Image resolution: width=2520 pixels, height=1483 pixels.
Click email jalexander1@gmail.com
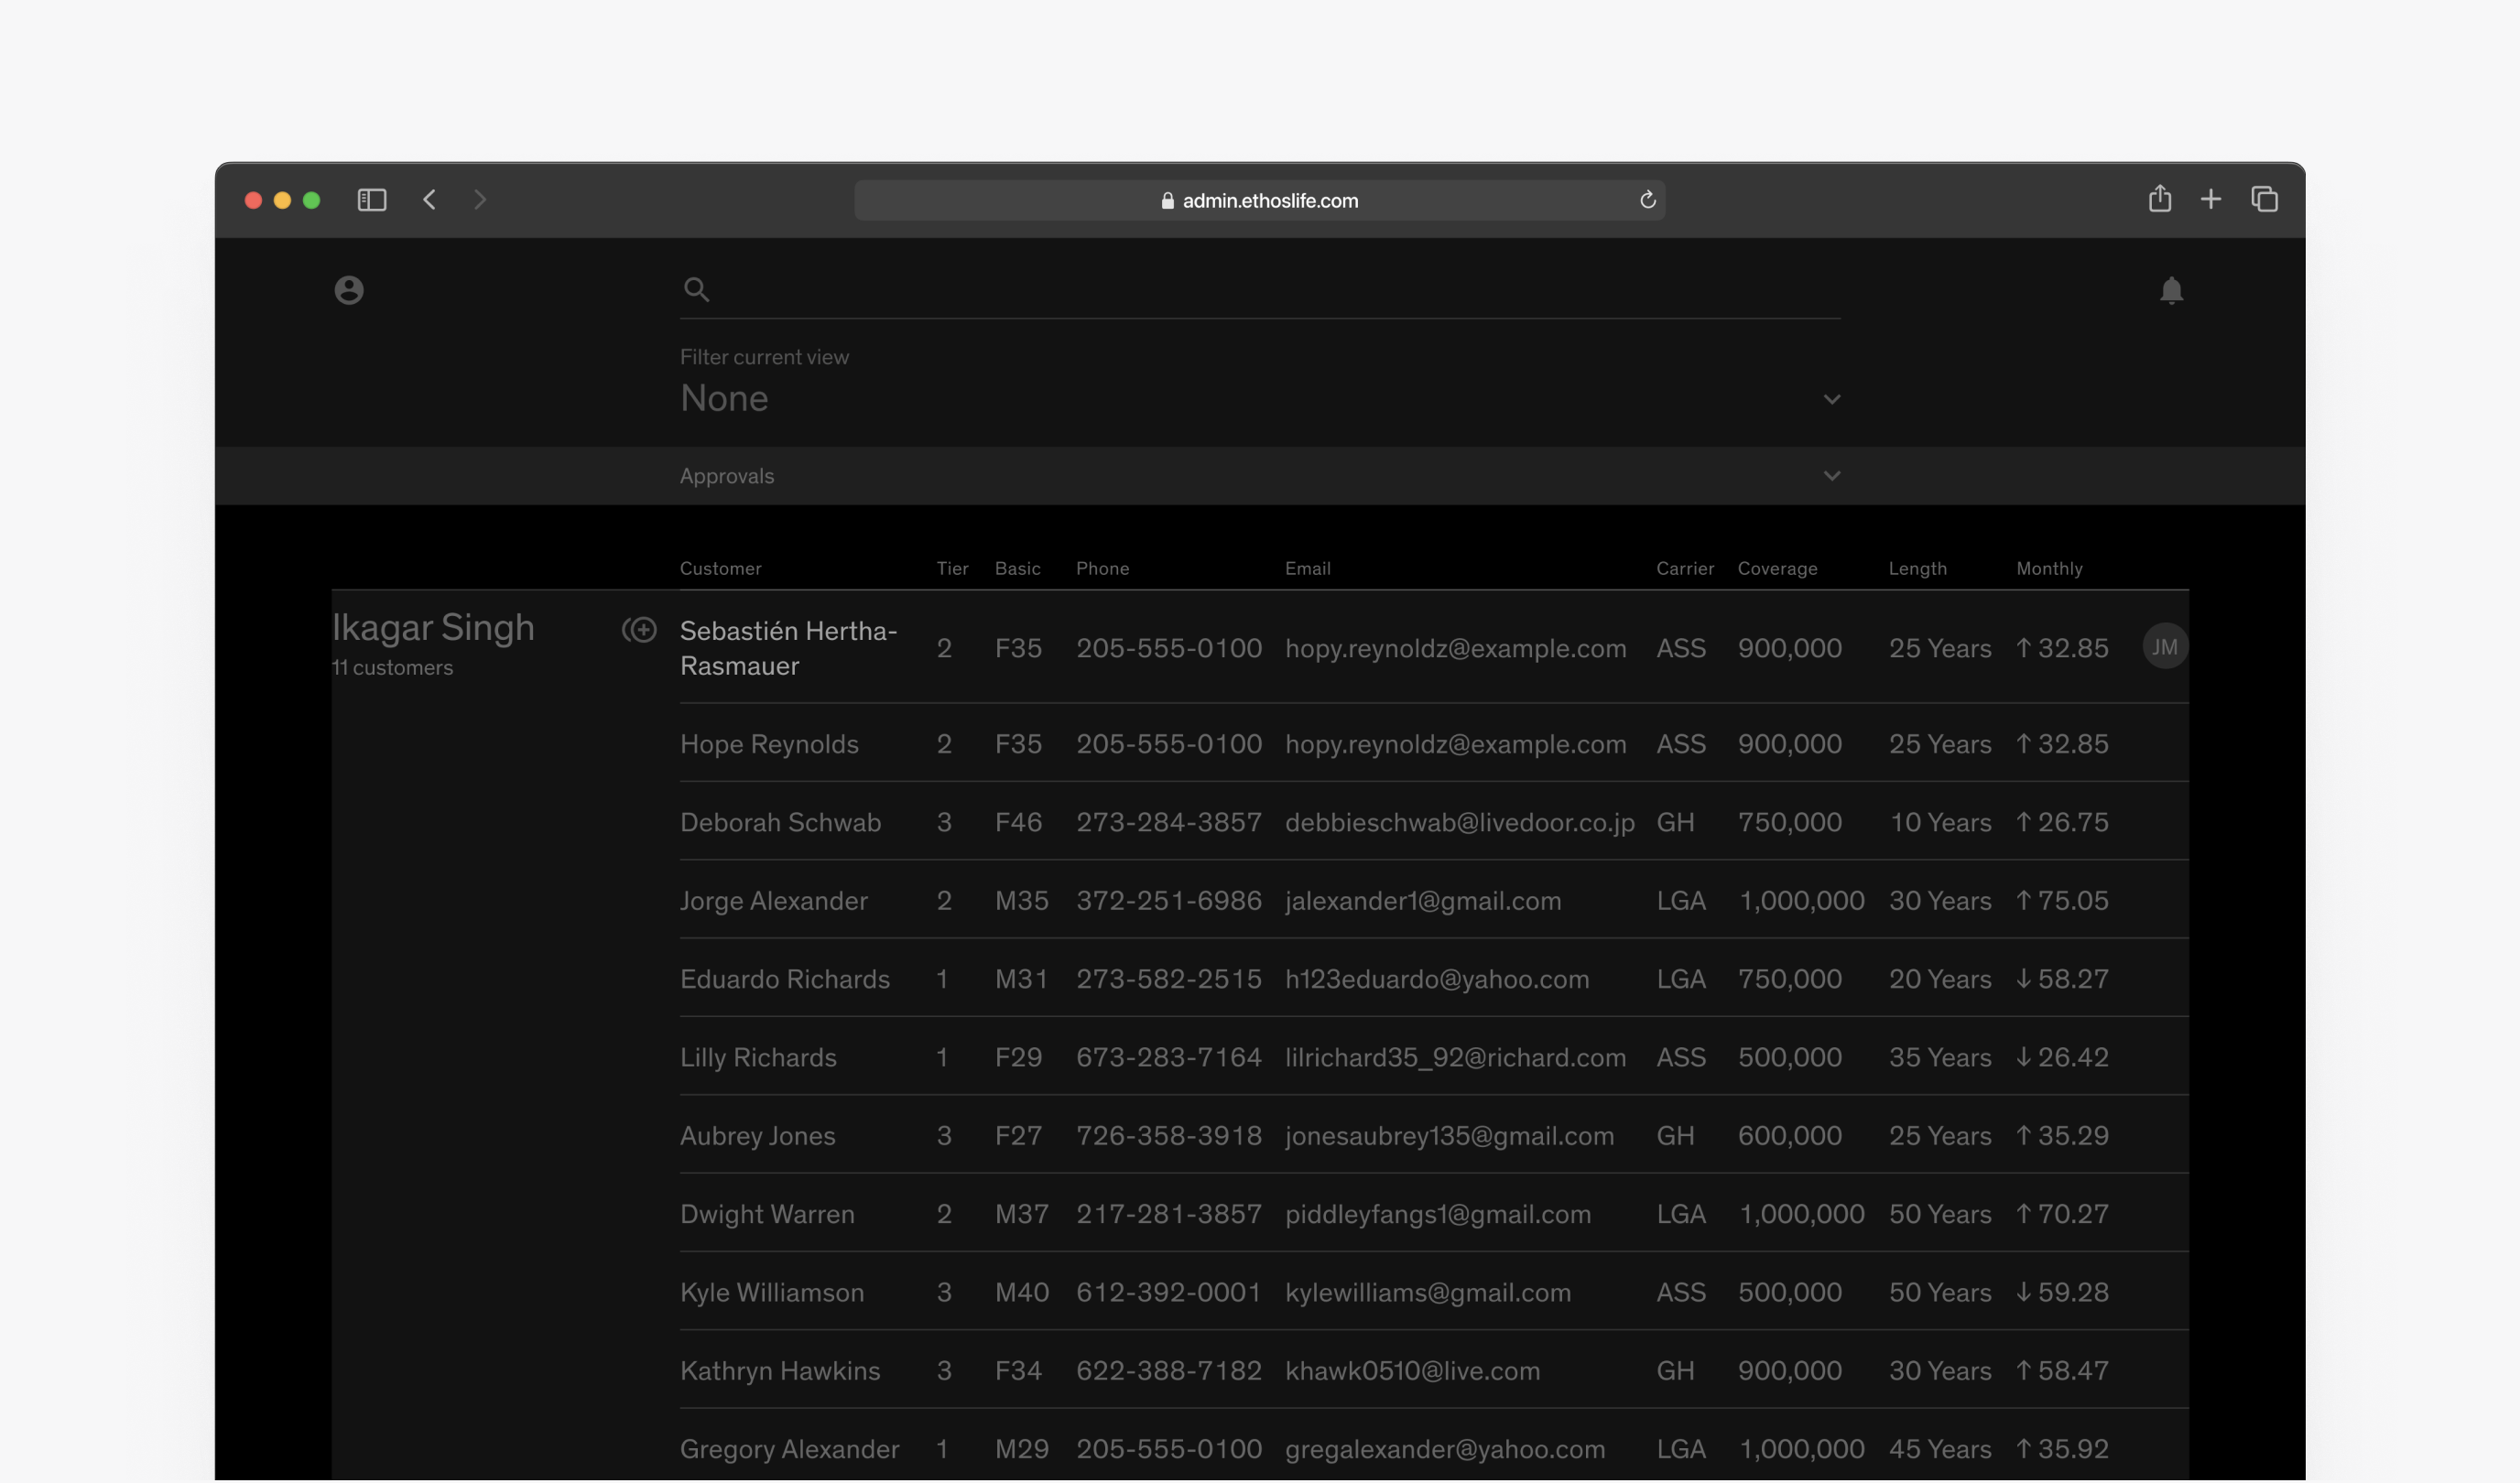pos(1422,901)
